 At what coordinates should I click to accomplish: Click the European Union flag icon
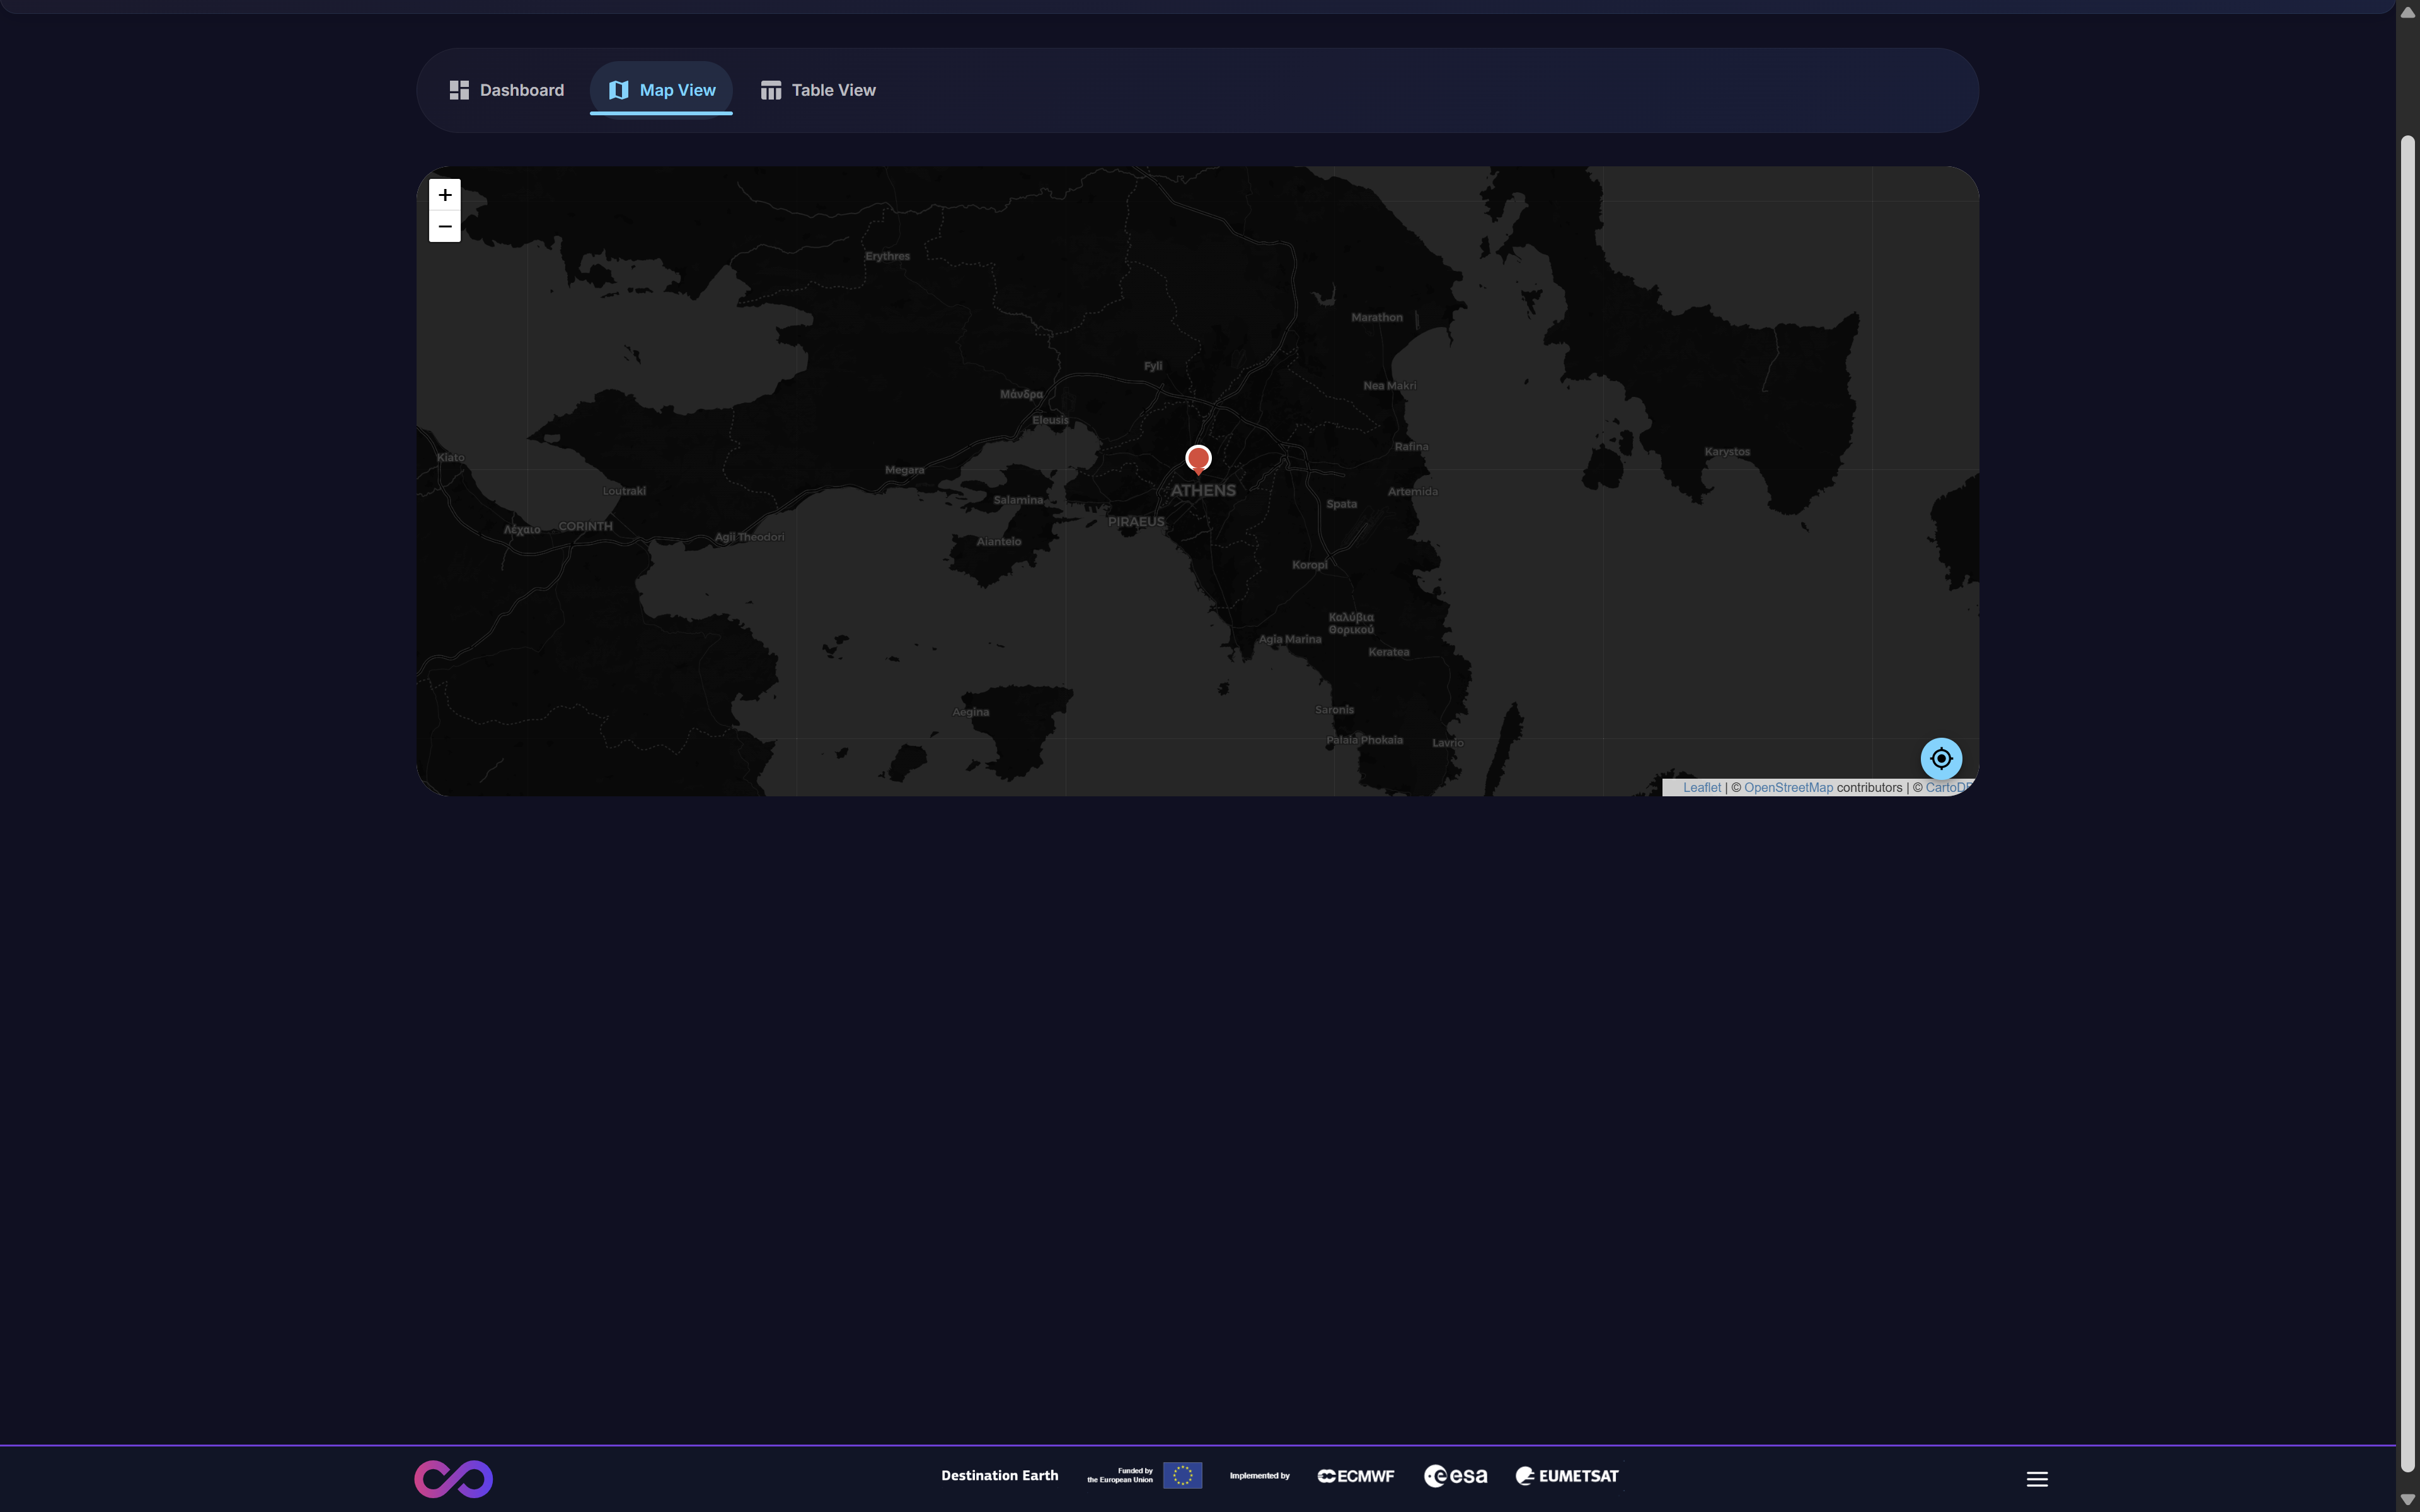pyautogui.click(x=1182, y=1475)
